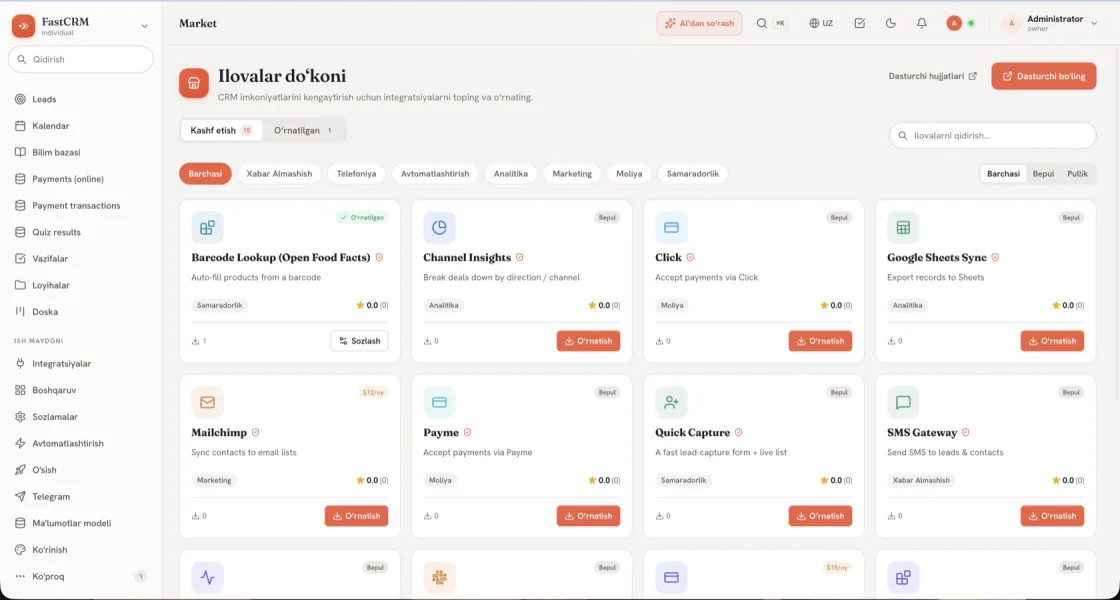The image size is (1120, 600).
Task: Click the Payme card icon
Action: pos(439,403)
